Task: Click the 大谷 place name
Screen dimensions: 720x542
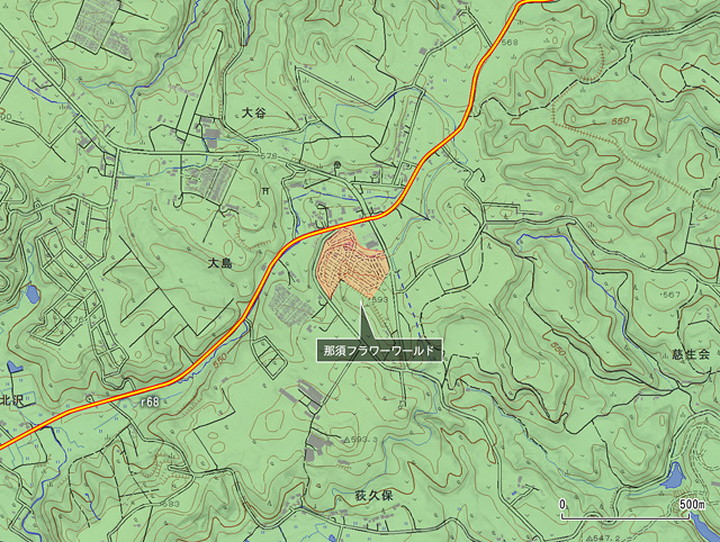Action: point(254,113)
